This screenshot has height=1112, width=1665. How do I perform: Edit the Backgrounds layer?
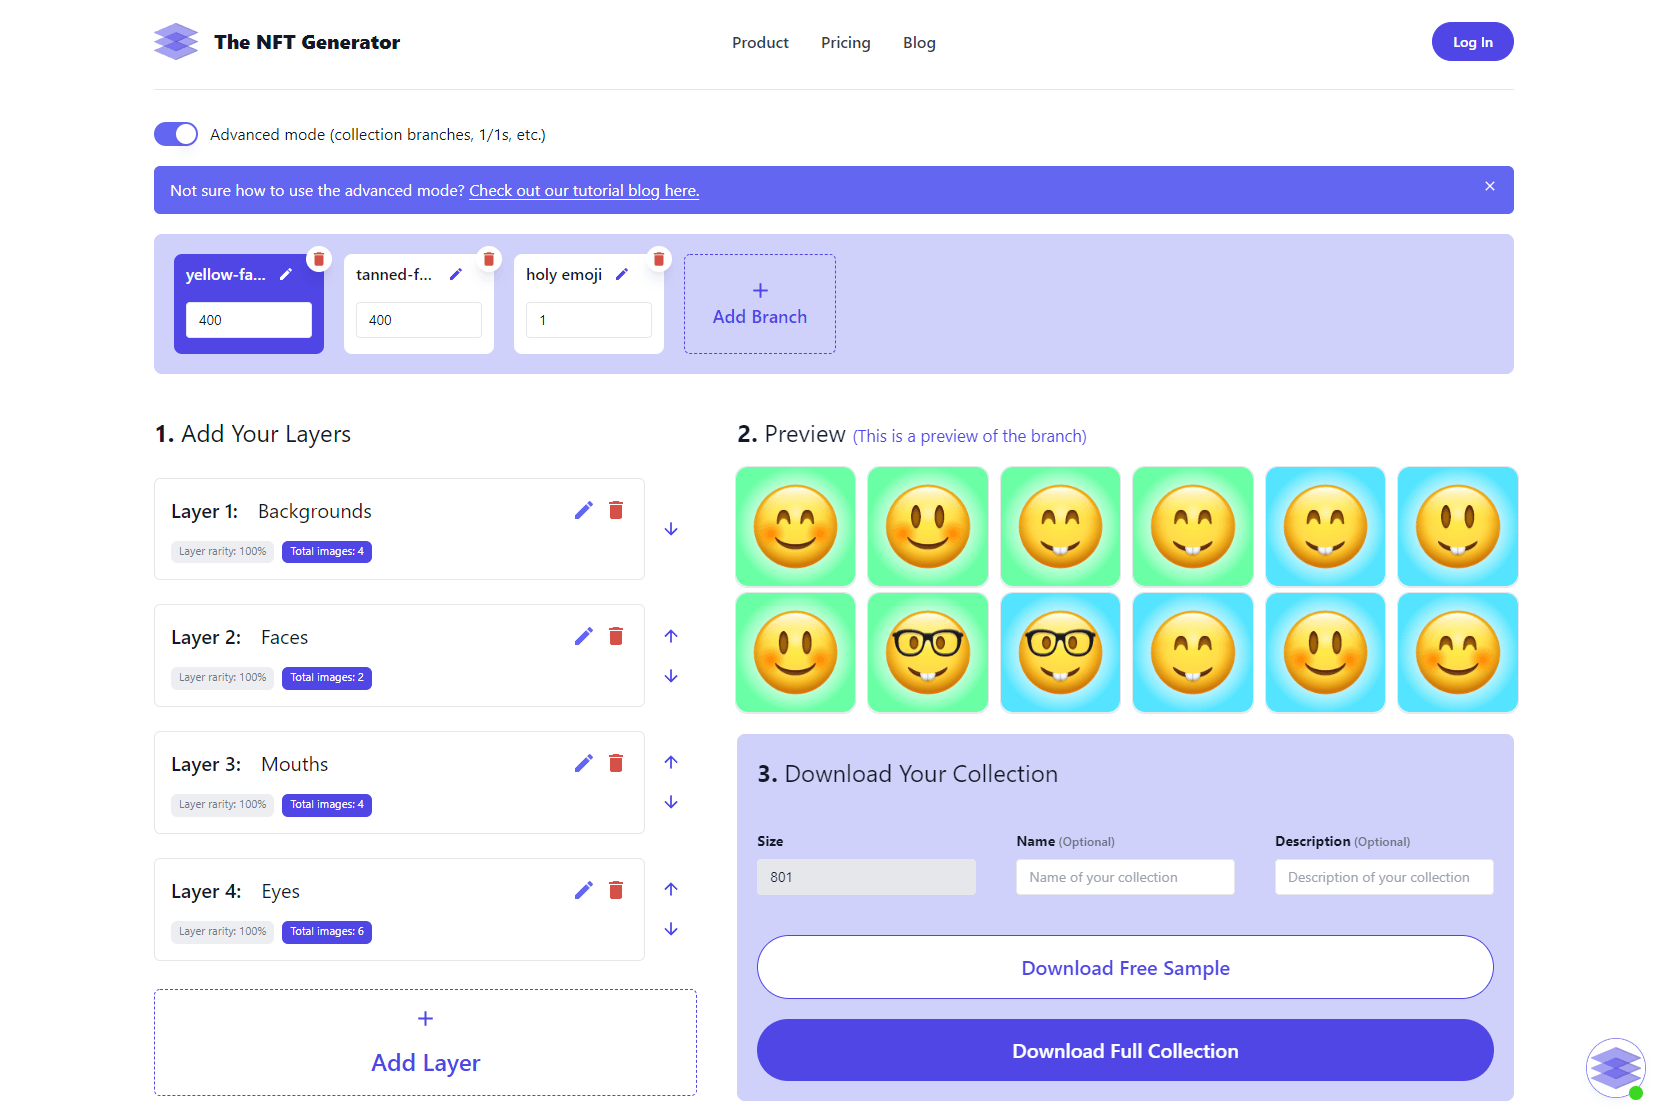click(584, 510)
